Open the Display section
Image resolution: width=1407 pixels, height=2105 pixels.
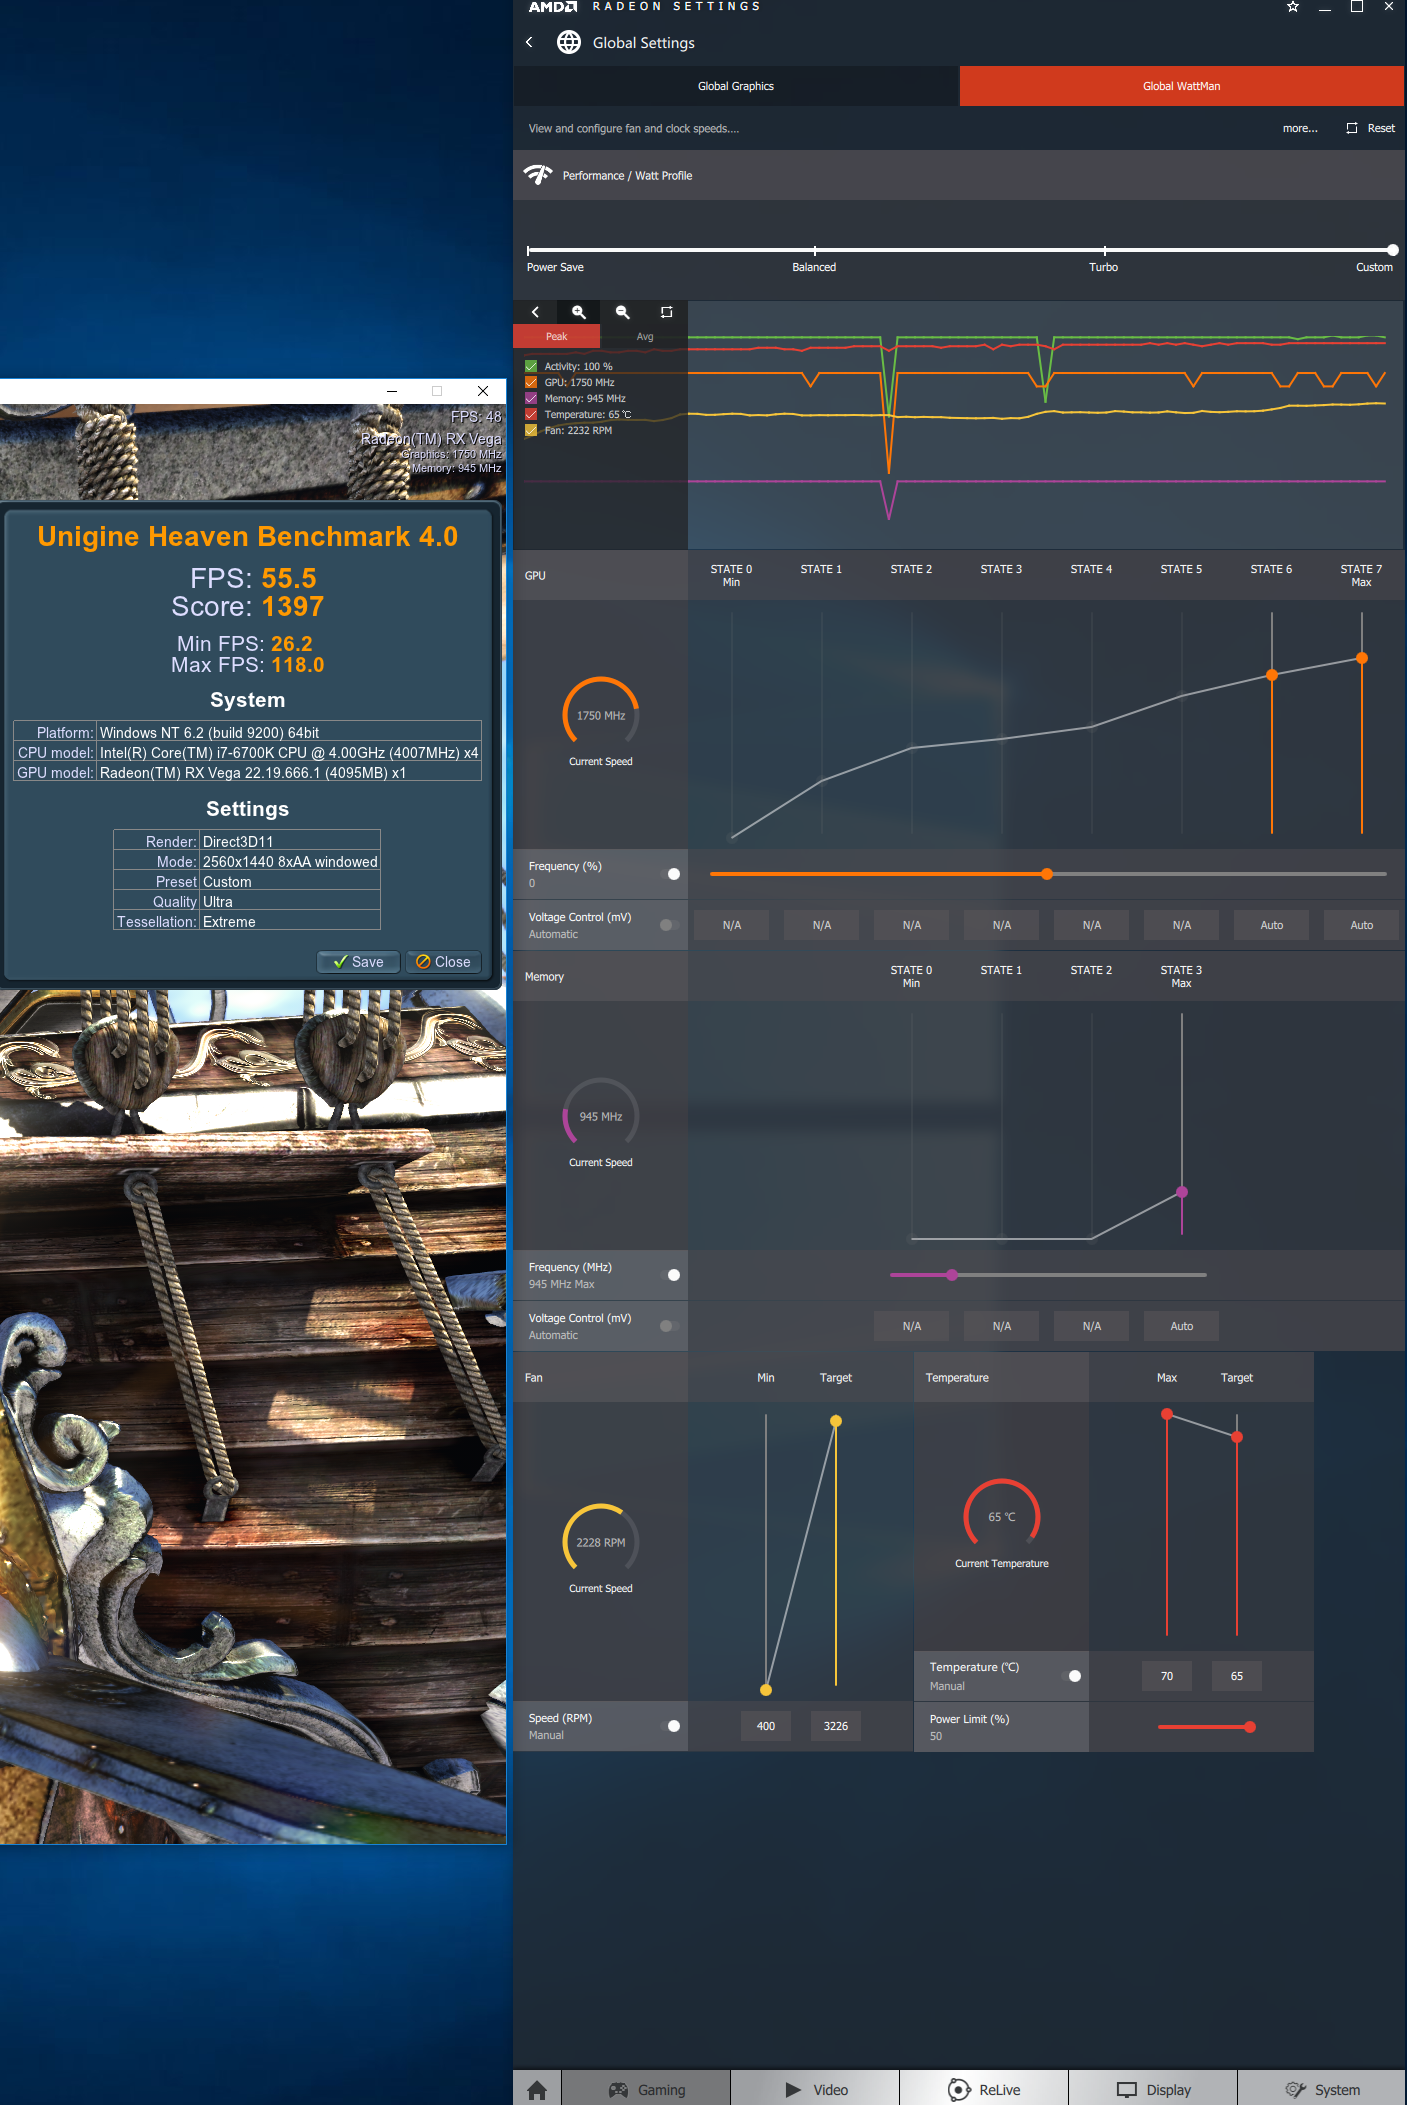1153,2089
